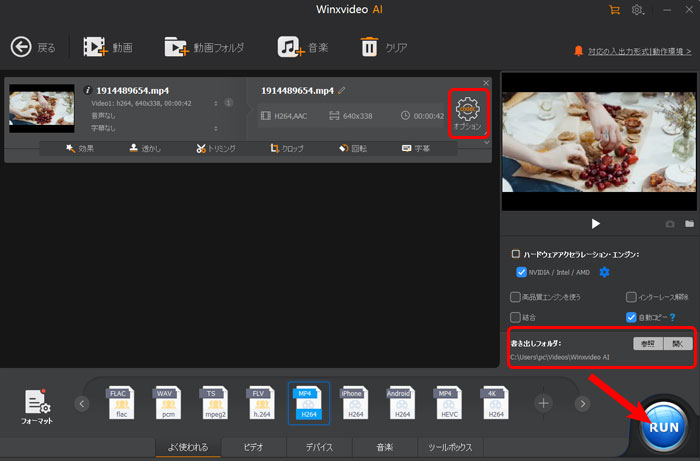
Task: Switch to the よく使われる tab
Action: [x=188, y=447]
